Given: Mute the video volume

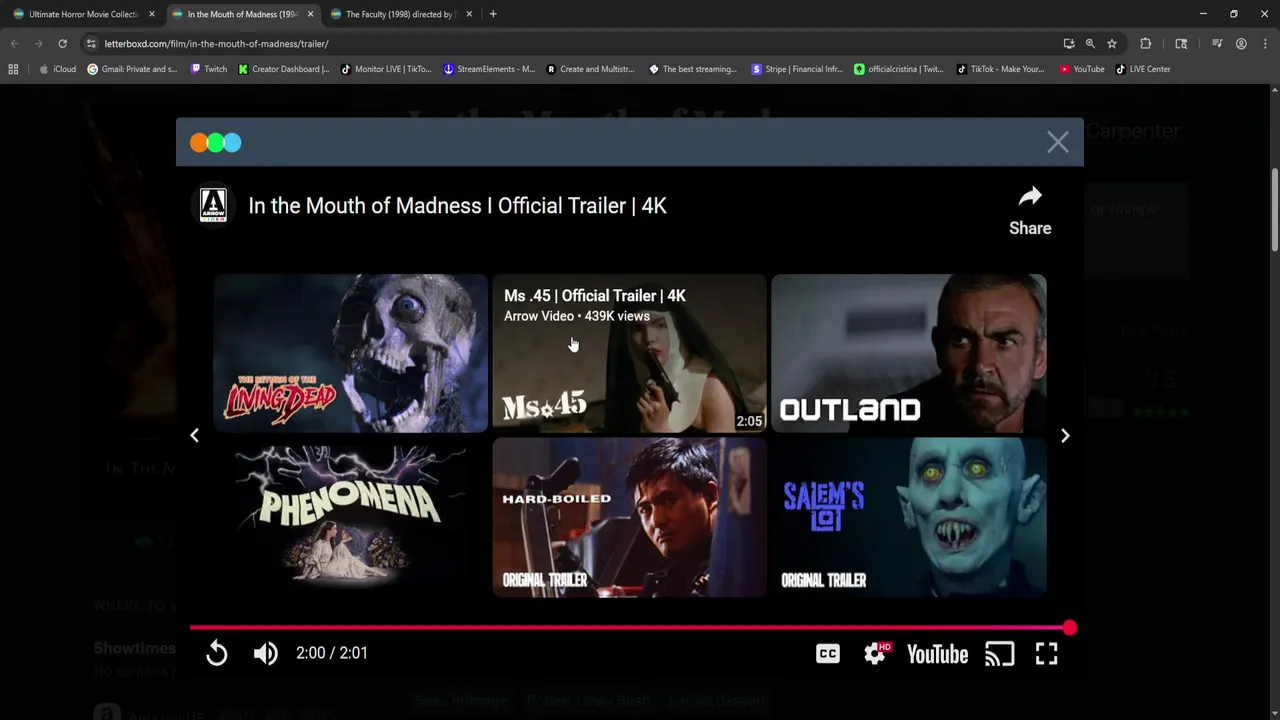Looking at the screenshot, I should click(265, 653).
